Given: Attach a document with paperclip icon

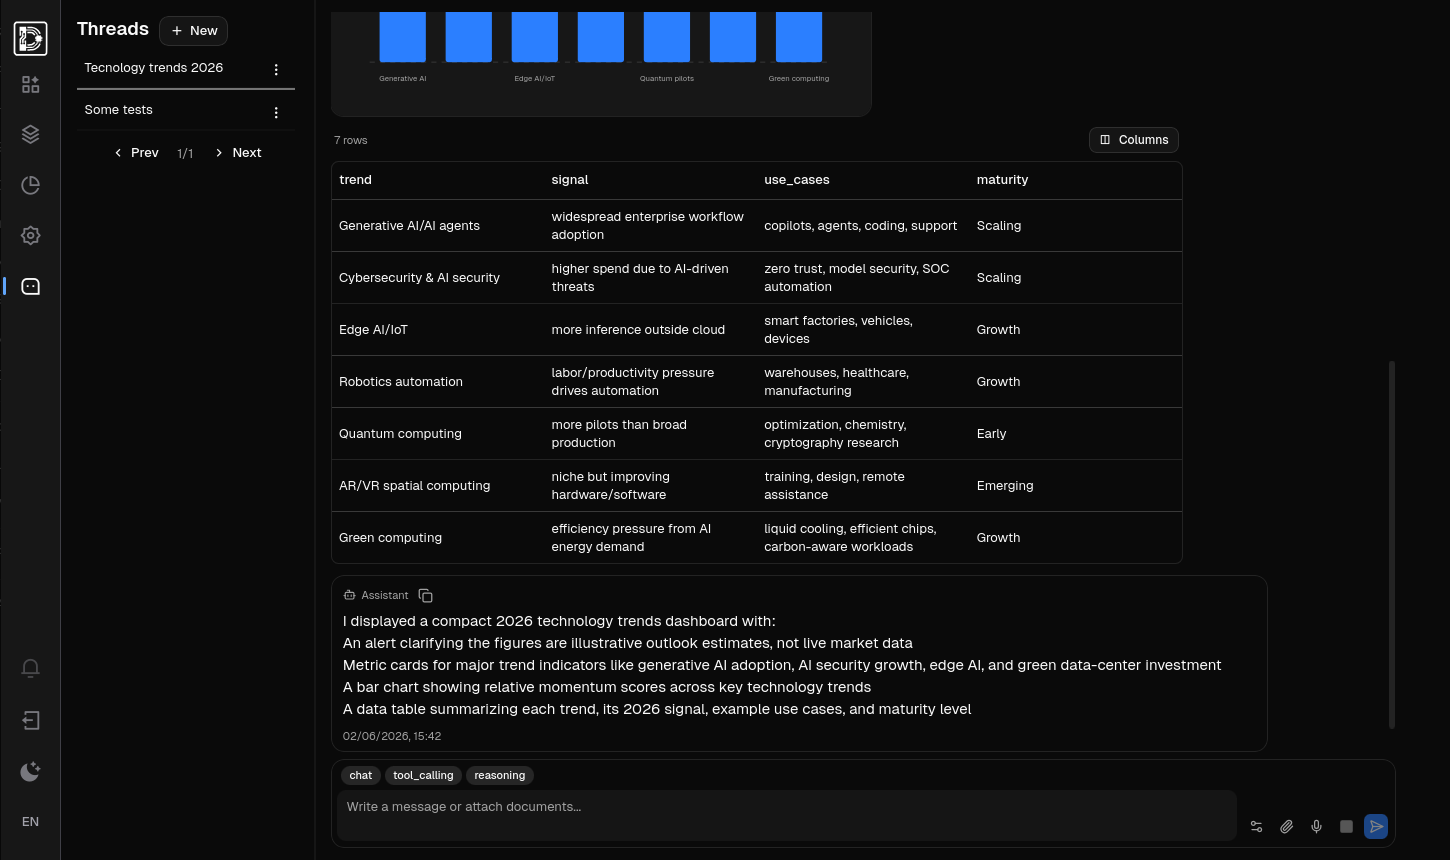Looking at the screenshot, I should 1286,827.
